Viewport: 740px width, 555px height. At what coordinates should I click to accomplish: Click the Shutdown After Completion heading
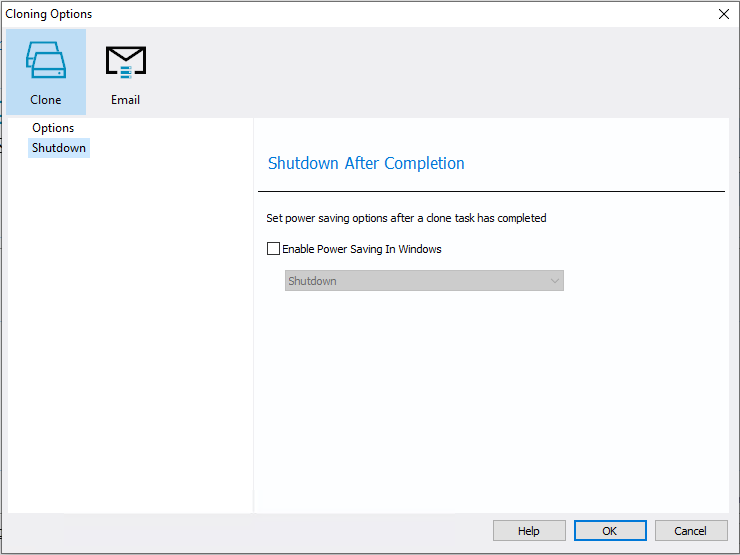[x=366, y=163]
